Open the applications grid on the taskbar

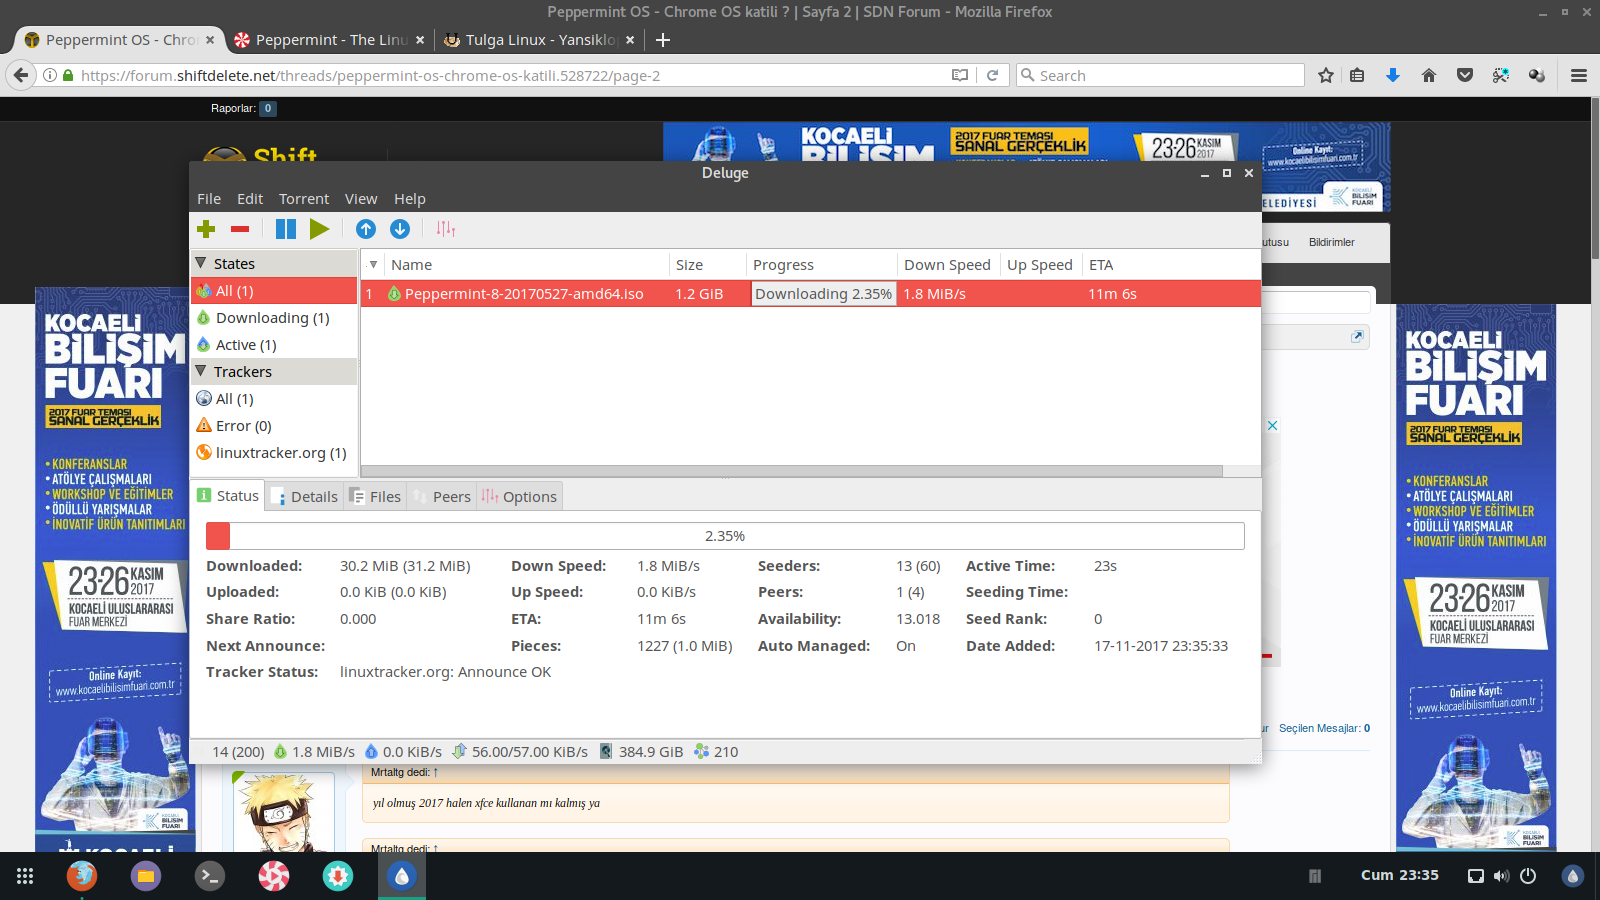[x=25, y=876]
